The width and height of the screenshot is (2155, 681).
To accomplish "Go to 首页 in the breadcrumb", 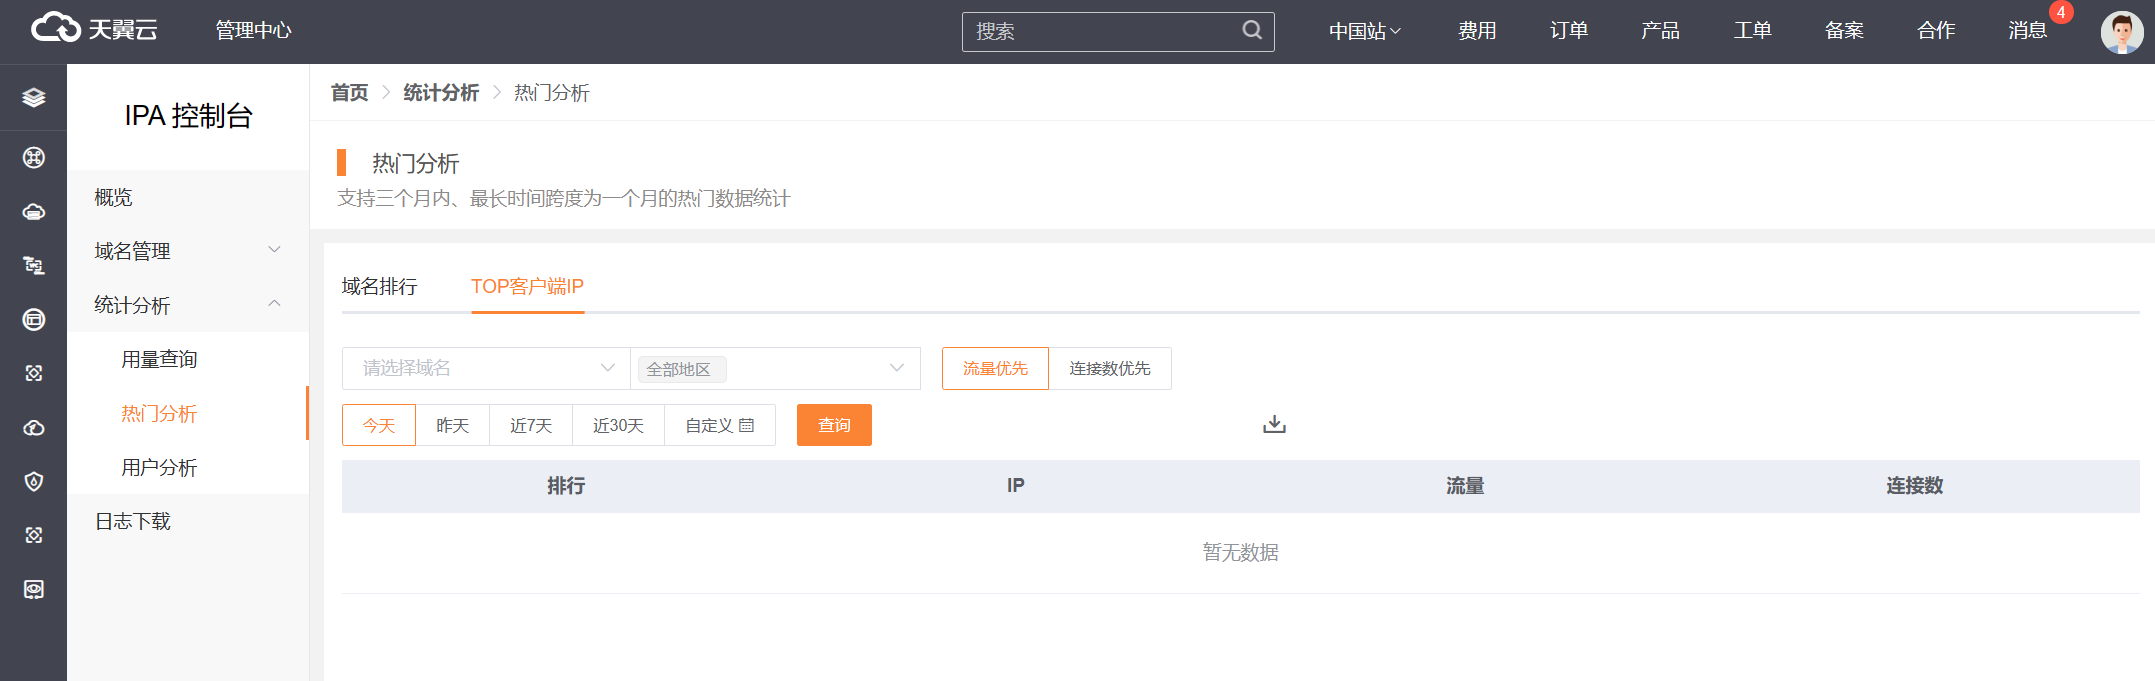I will (x=349, y=93).
